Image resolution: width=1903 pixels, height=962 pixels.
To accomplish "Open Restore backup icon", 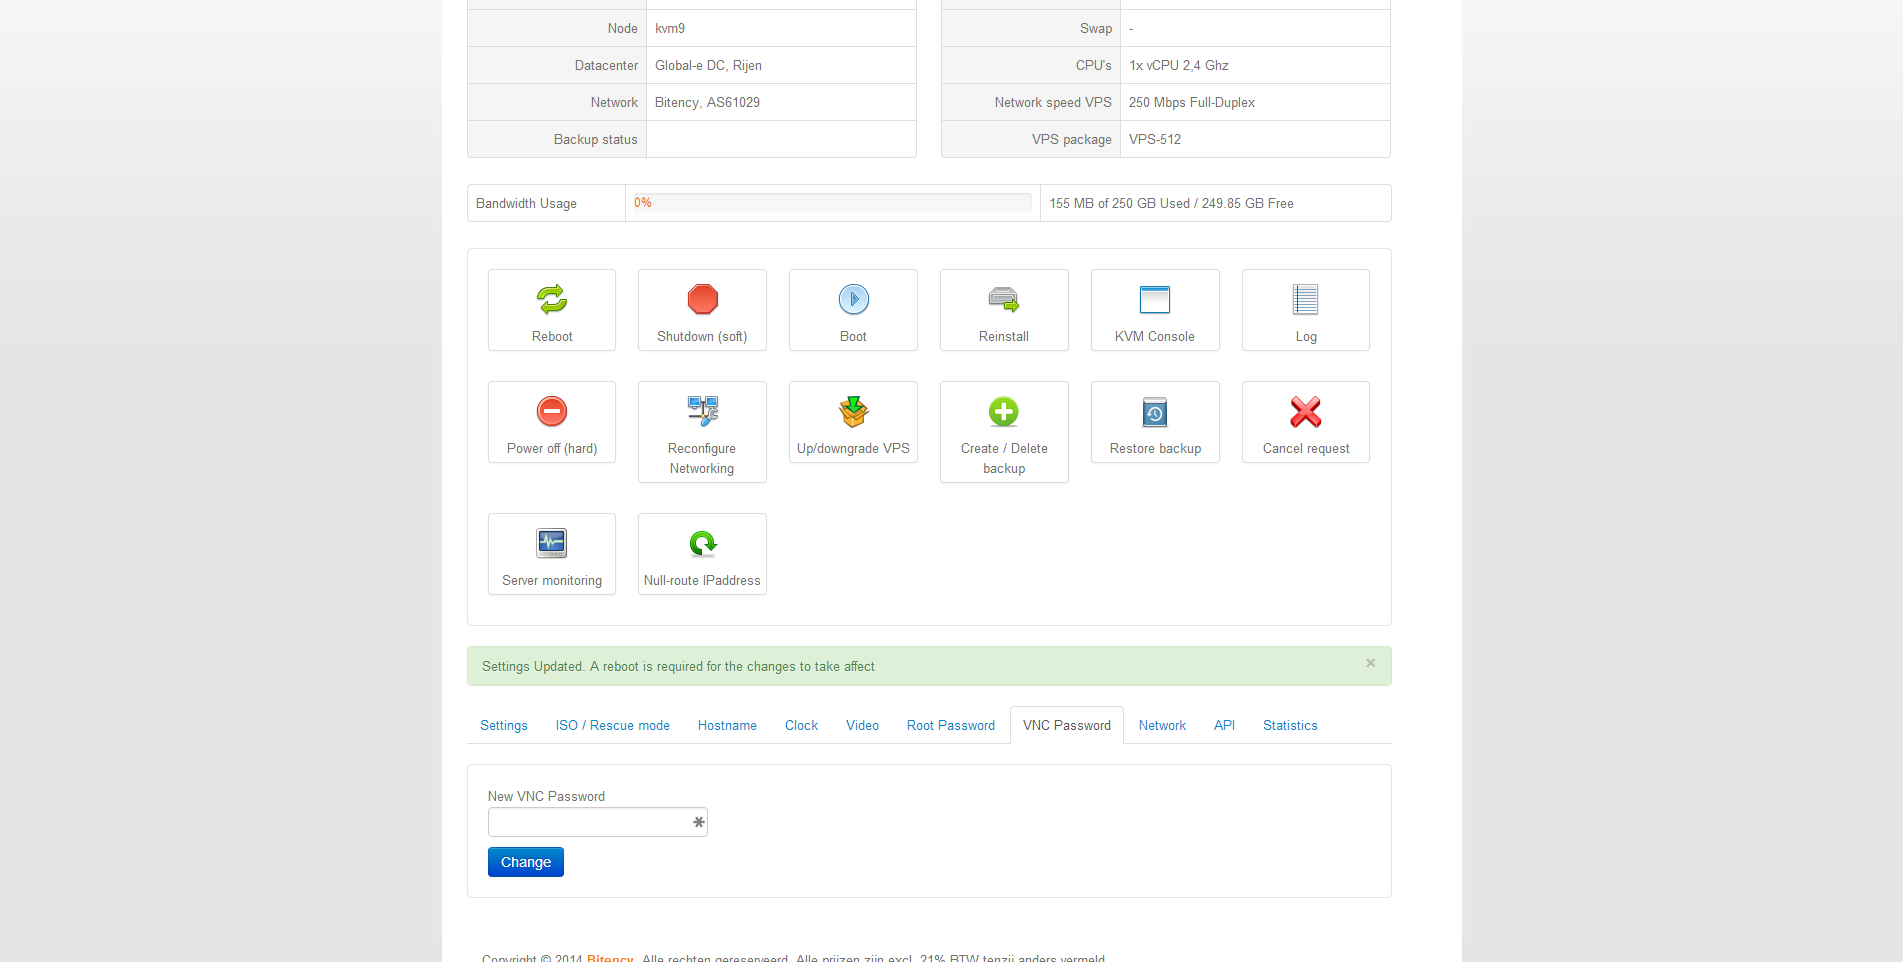I will [x=1154, y=411].
